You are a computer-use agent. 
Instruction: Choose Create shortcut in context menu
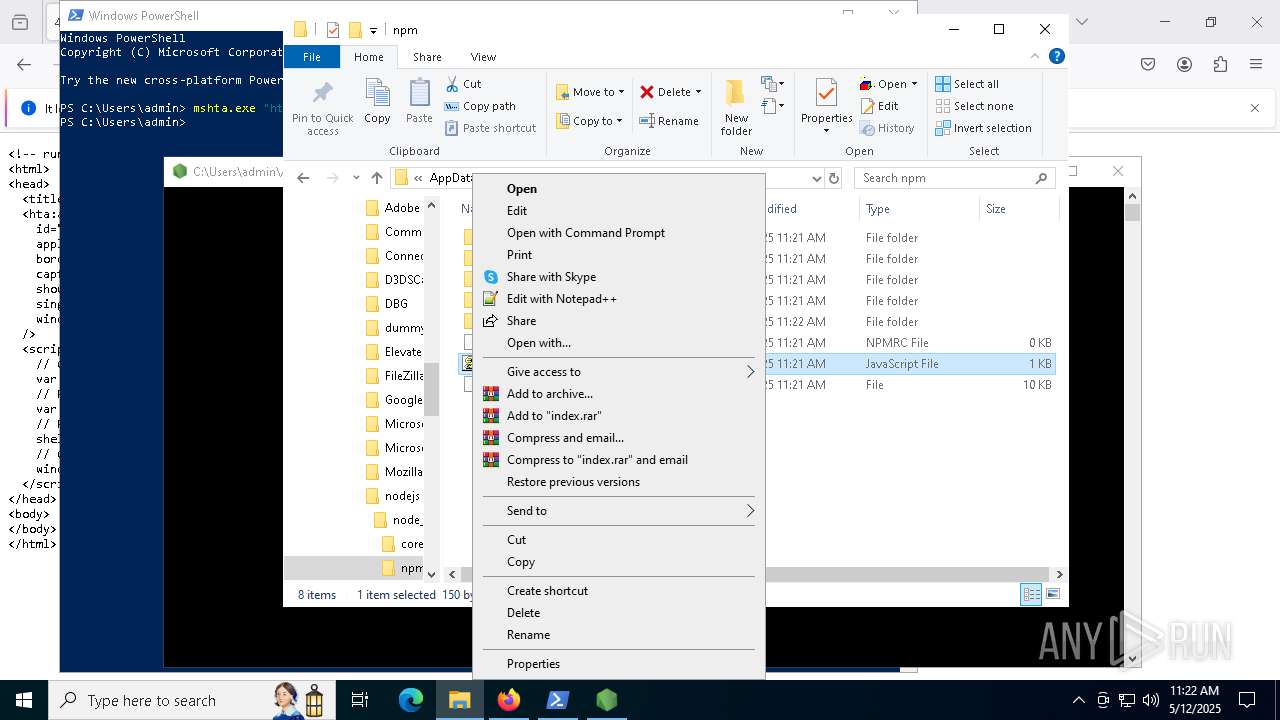tap(618, 591)
